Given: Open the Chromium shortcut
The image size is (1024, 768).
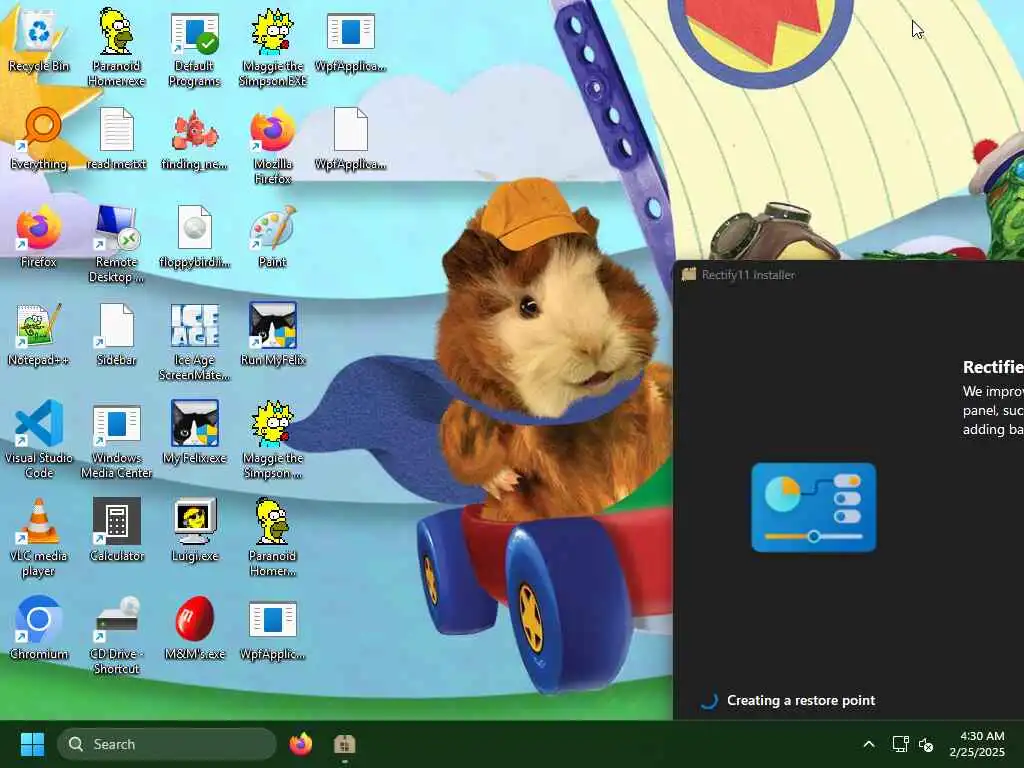Looking at the screenshot, I should (x=39, y=628).
